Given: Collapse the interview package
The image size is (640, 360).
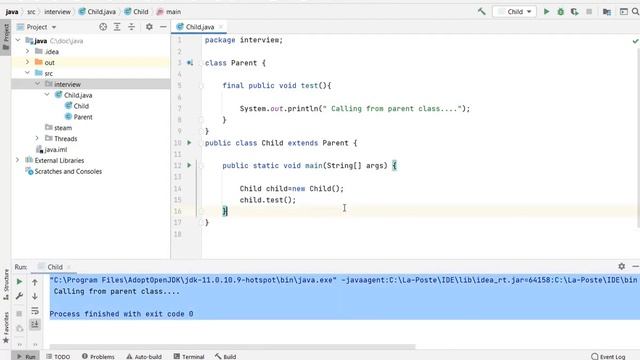Looking at the screenshot, I should 38,84.
